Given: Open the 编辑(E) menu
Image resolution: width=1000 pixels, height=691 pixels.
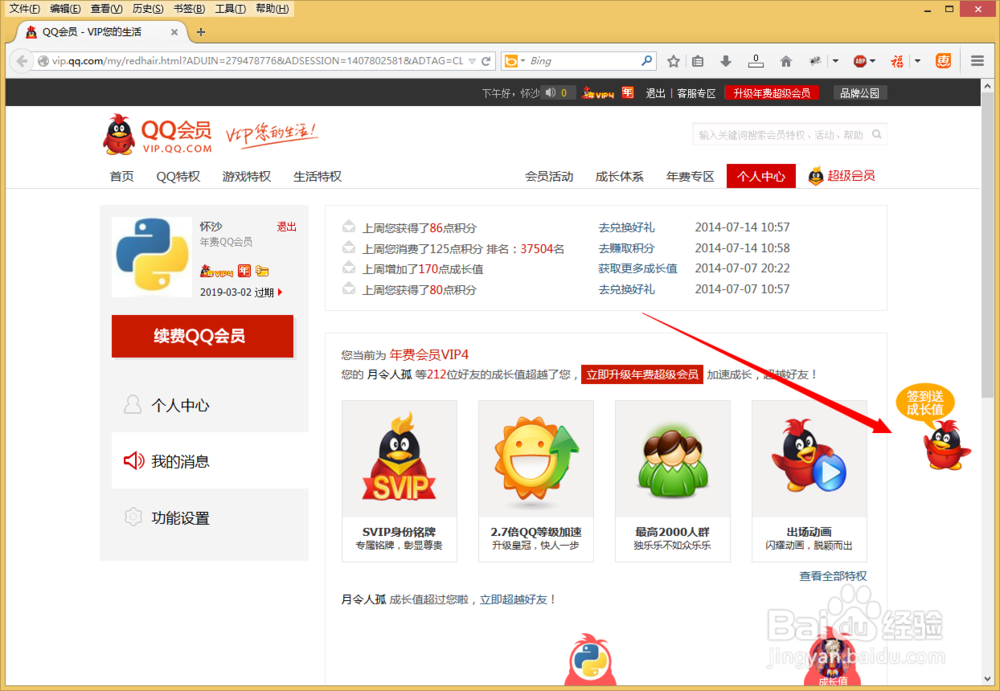Looking at the screenshot, I should (x=65, y=8).
